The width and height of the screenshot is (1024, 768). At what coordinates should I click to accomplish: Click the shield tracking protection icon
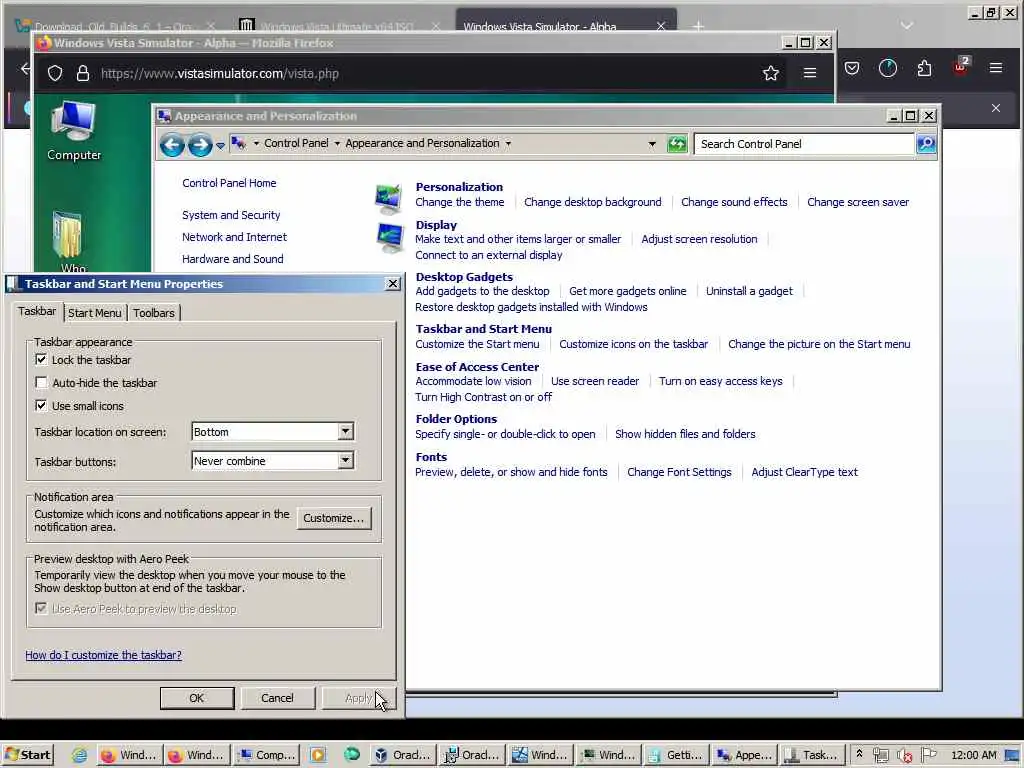55,73
